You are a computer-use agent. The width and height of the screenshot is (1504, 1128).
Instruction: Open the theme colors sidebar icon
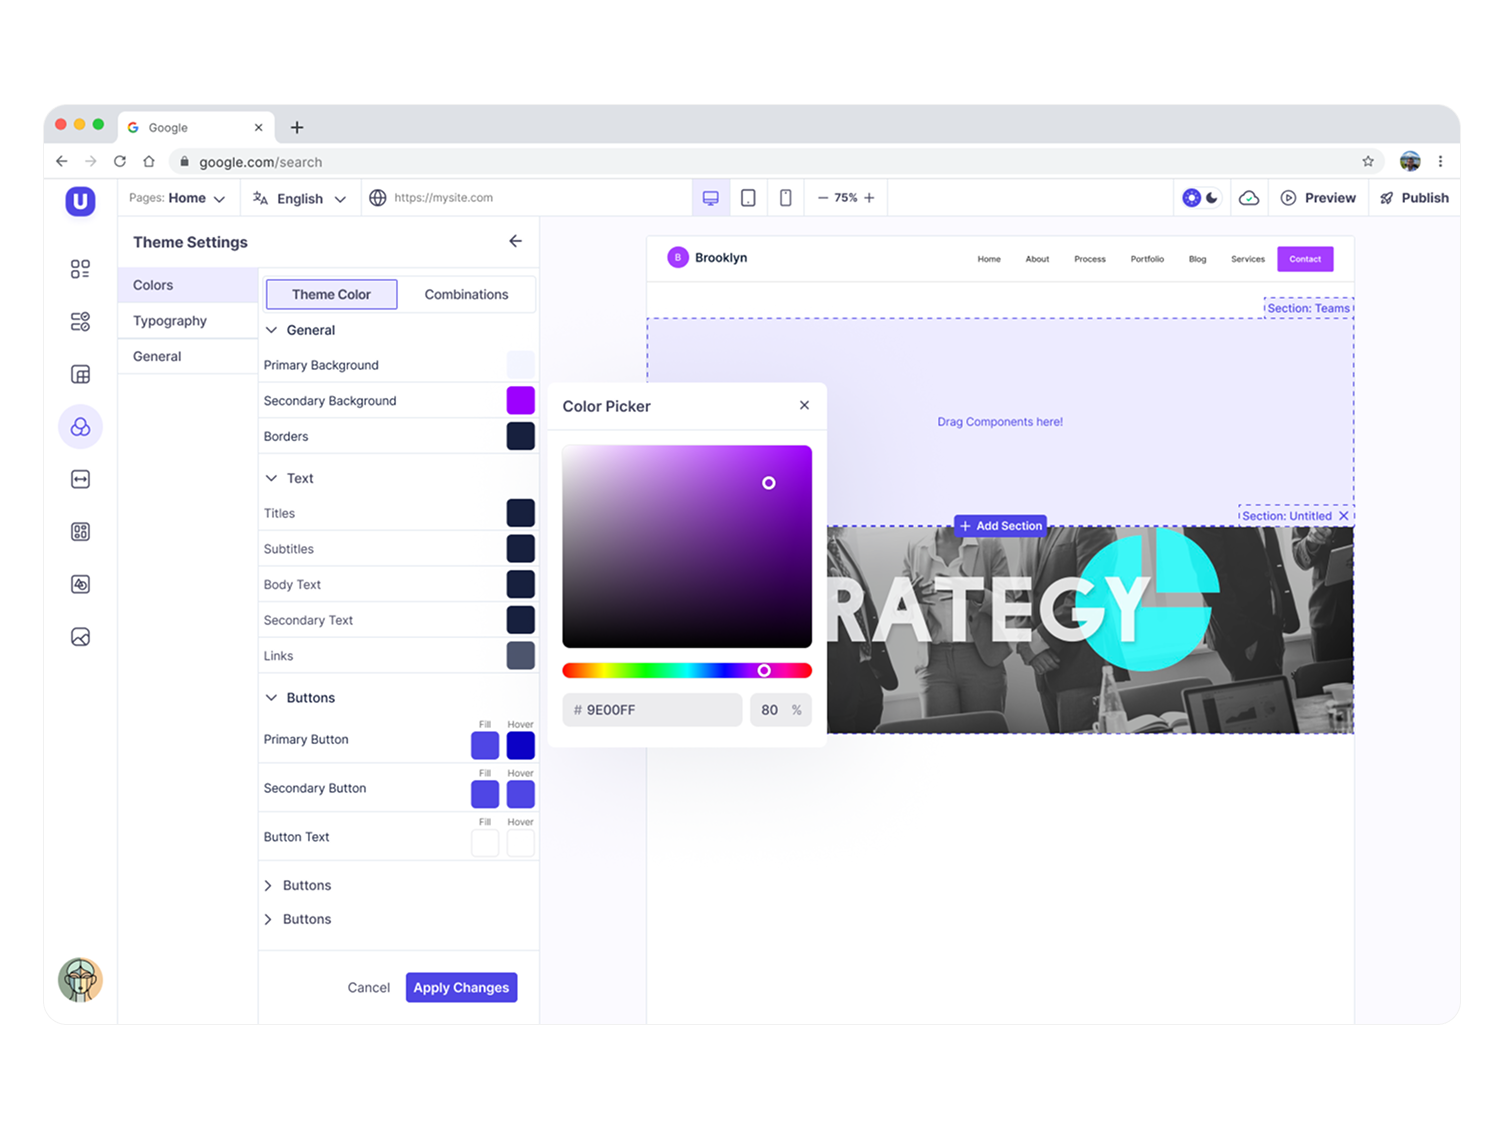[81, 427]
